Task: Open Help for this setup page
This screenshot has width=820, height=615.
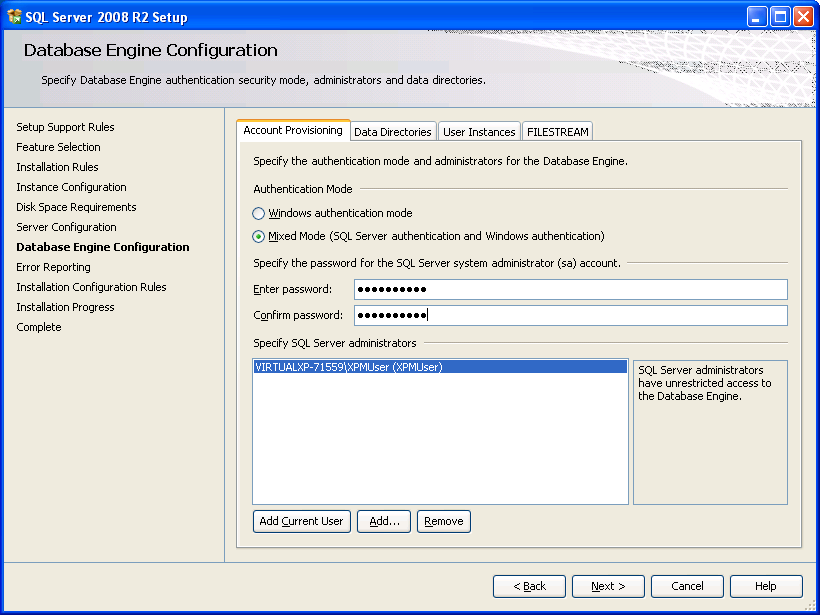Action: tap(766, 587)
